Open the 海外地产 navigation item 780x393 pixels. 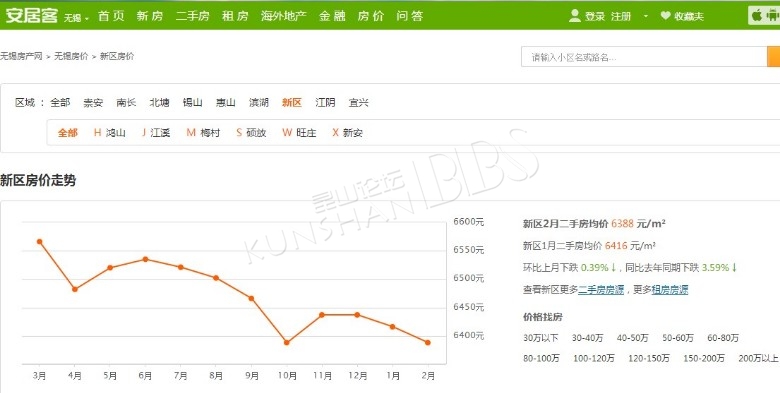284,16
